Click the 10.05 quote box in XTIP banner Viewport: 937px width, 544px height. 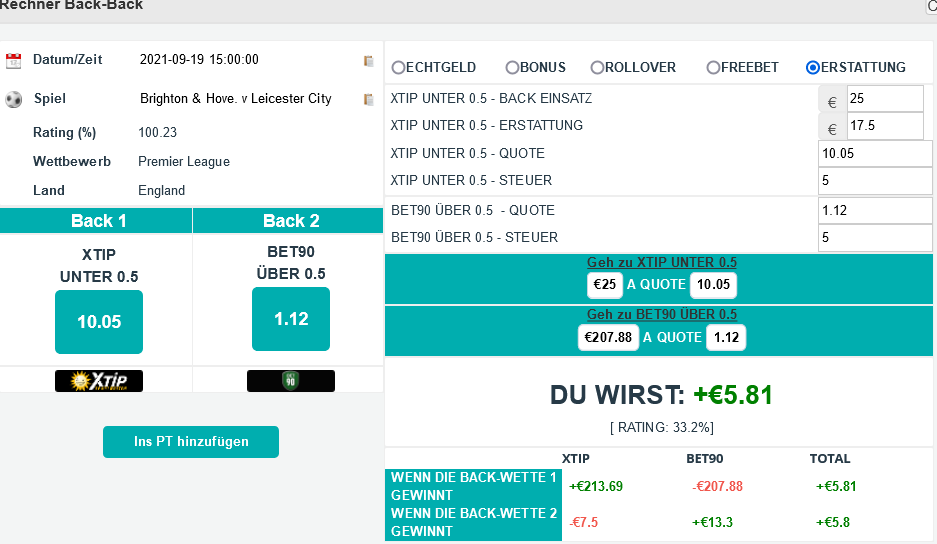(714, 285)
